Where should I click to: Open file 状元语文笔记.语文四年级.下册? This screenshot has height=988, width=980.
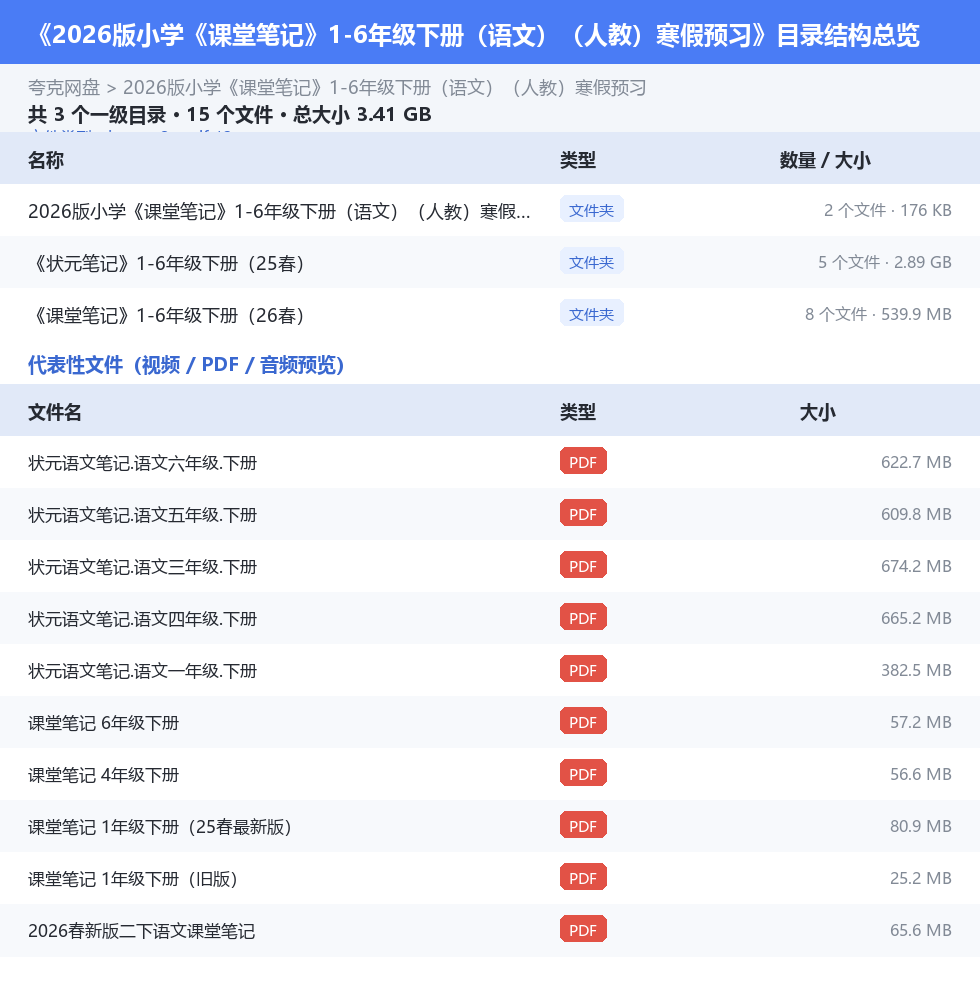pos(142,619)
